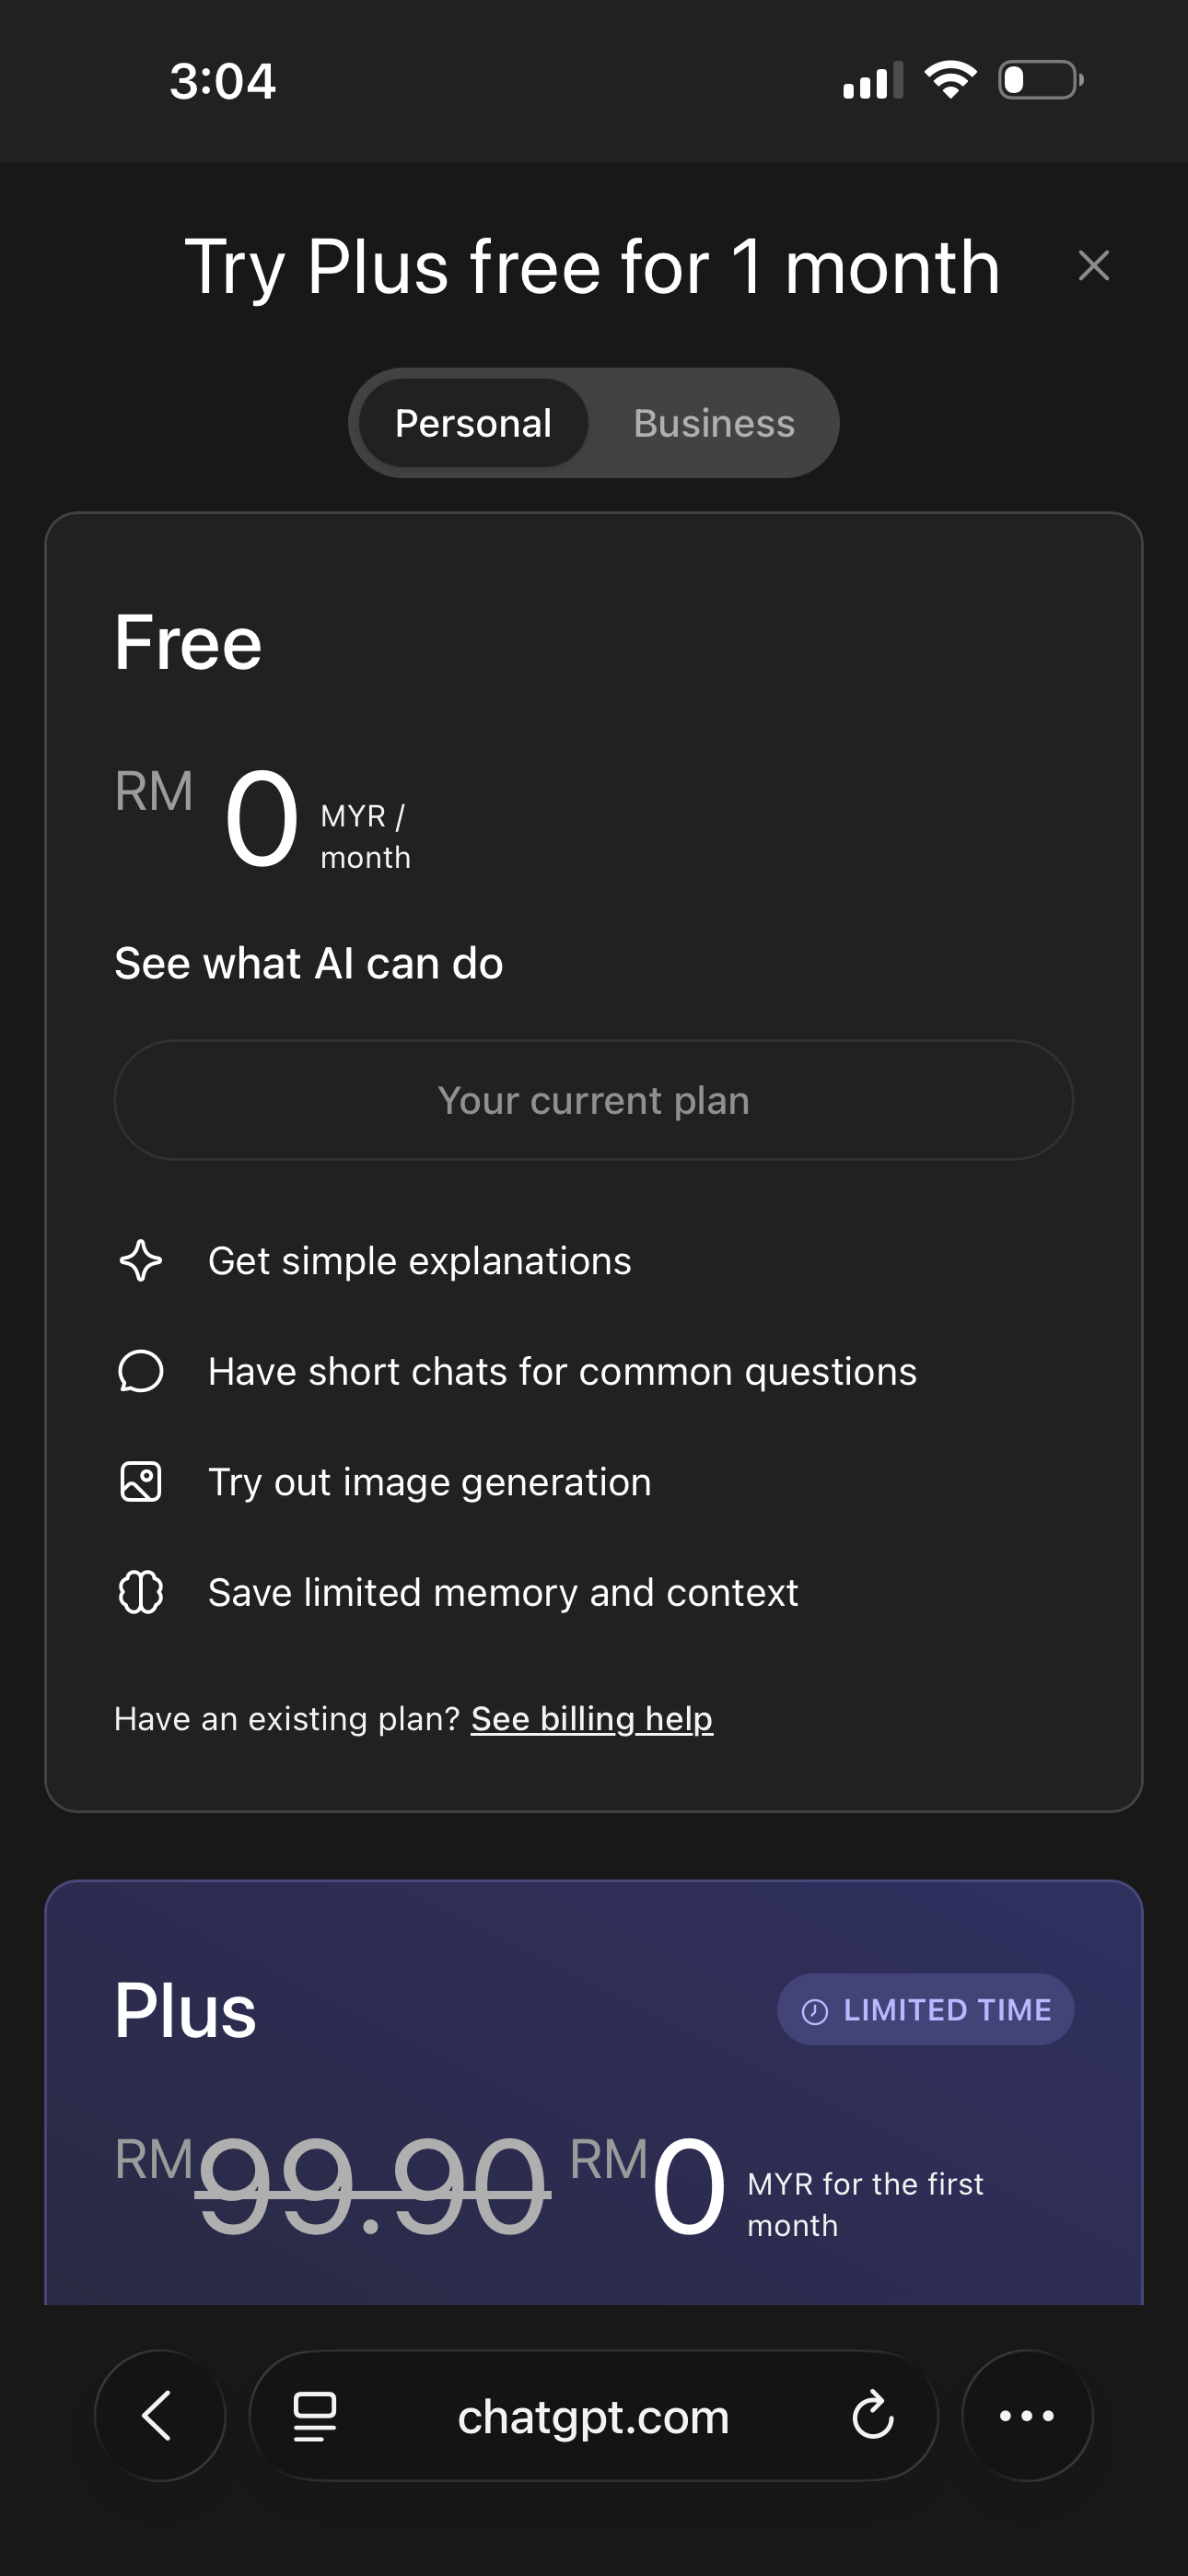Viewport: 1188px width, 2576px height.
Task: Go back using the browser back arrow
Action: 159,2416
